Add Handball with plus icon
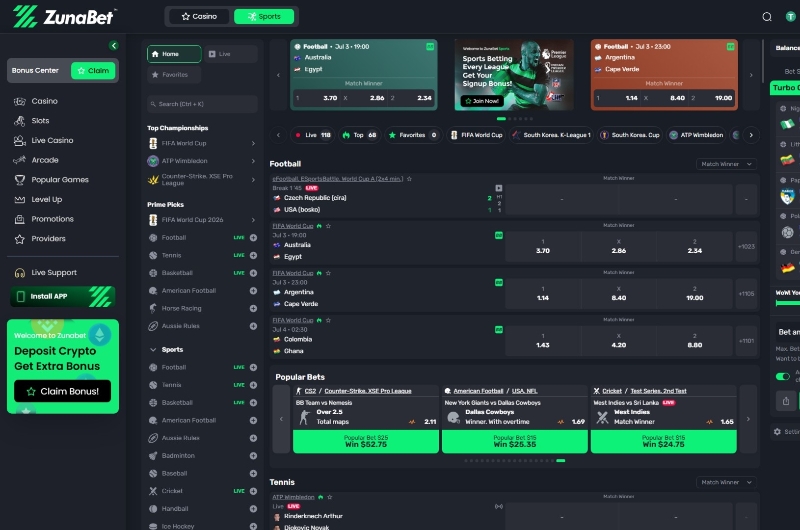This screenshot has width=800, height=530. (253, 509)
